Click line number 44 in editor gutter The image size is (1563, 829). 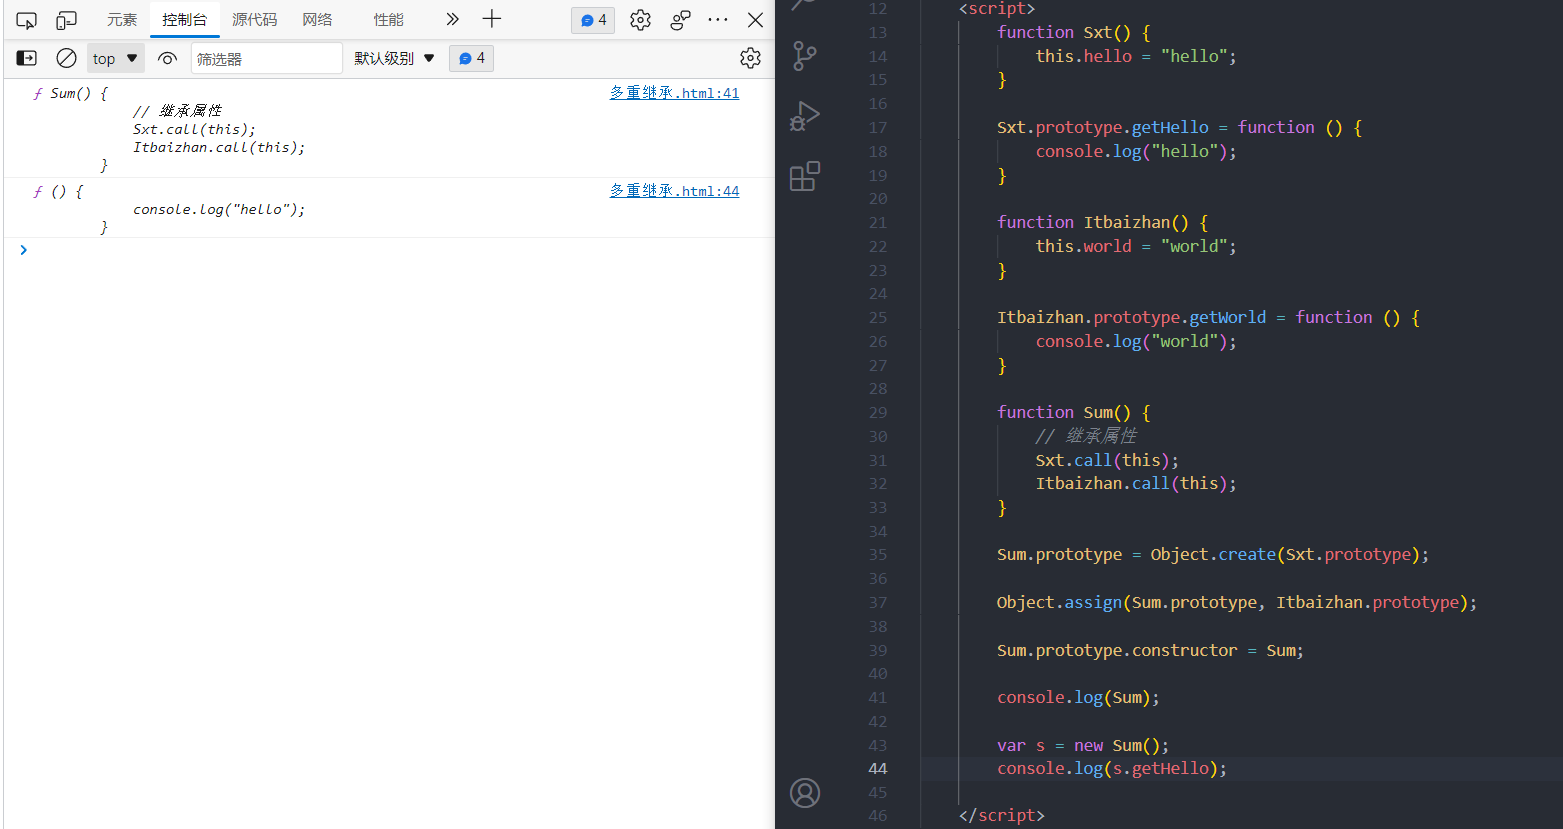pyautogui.click(x=877, y=769)
